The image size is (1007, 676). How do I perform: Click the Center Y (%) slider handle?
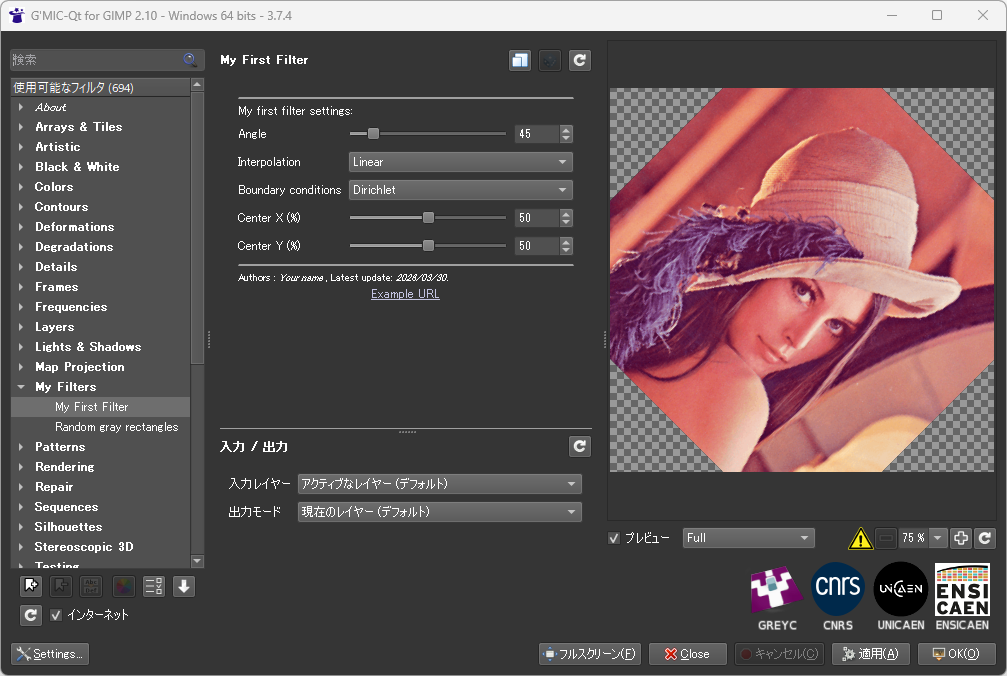coord(428,246)
